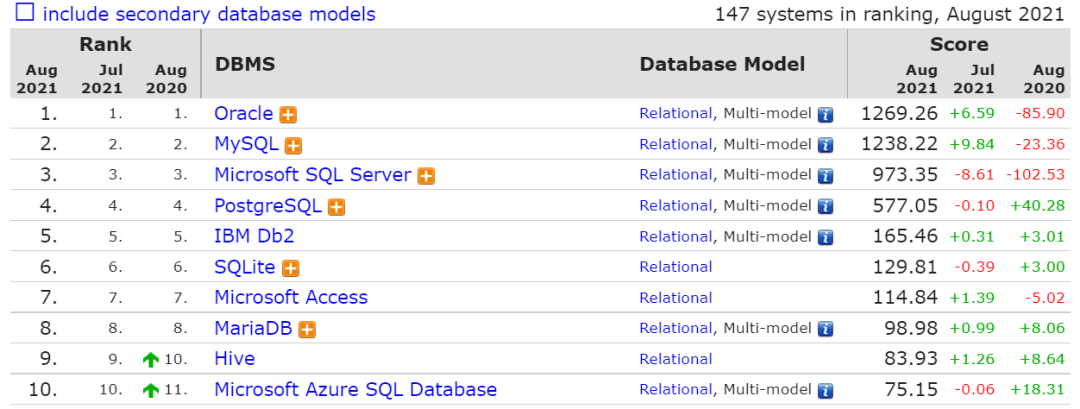Image resolution: width=1080 pixels, height=409 pixels.
Task: Click the info icon in the Oracle row
Action: pyautogui.click(x=826, y=114)
